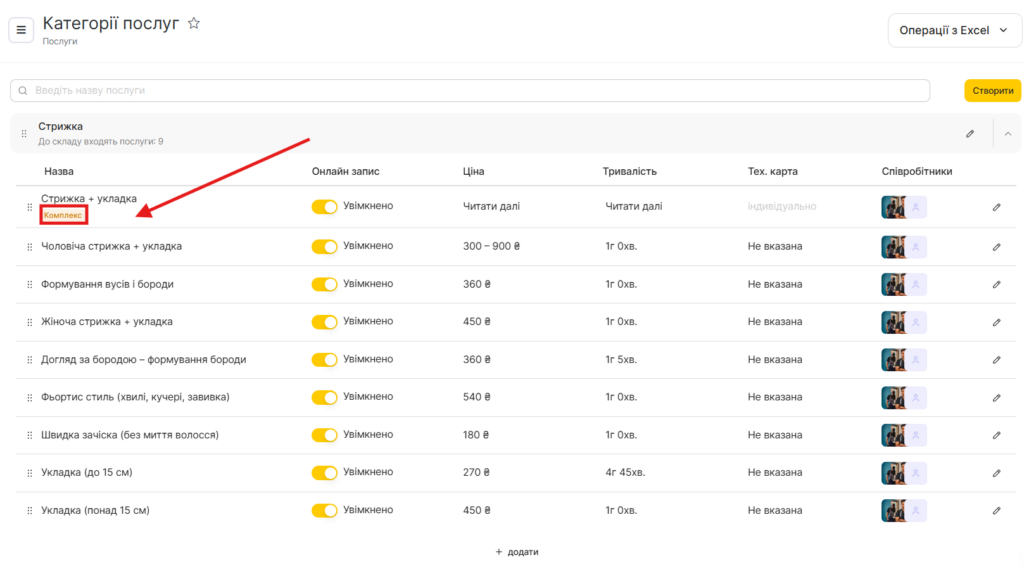
Task: Star the Категорії послуг page as favorite
Action: pyautogui.click(x=194, y=23)
